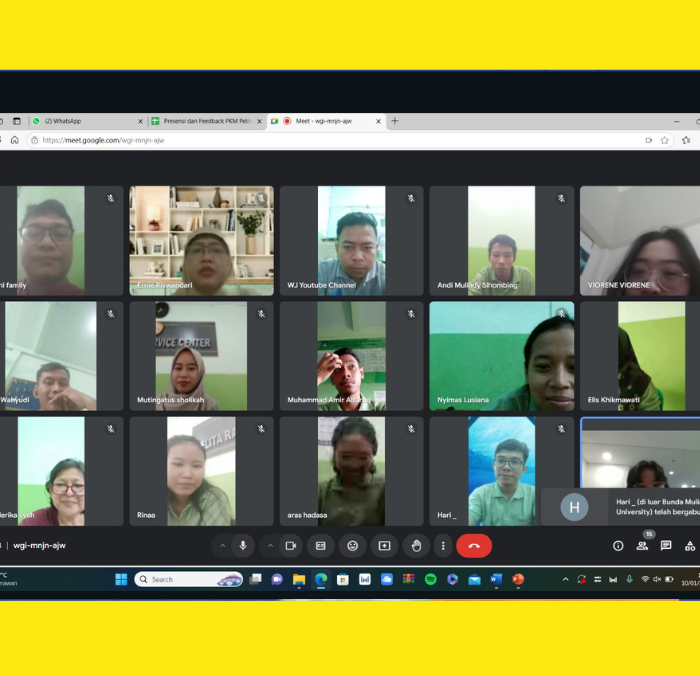The width and height of the screenshot is (700, 675).
Task: Show the participants list (15)
Action: click(642, 546)
